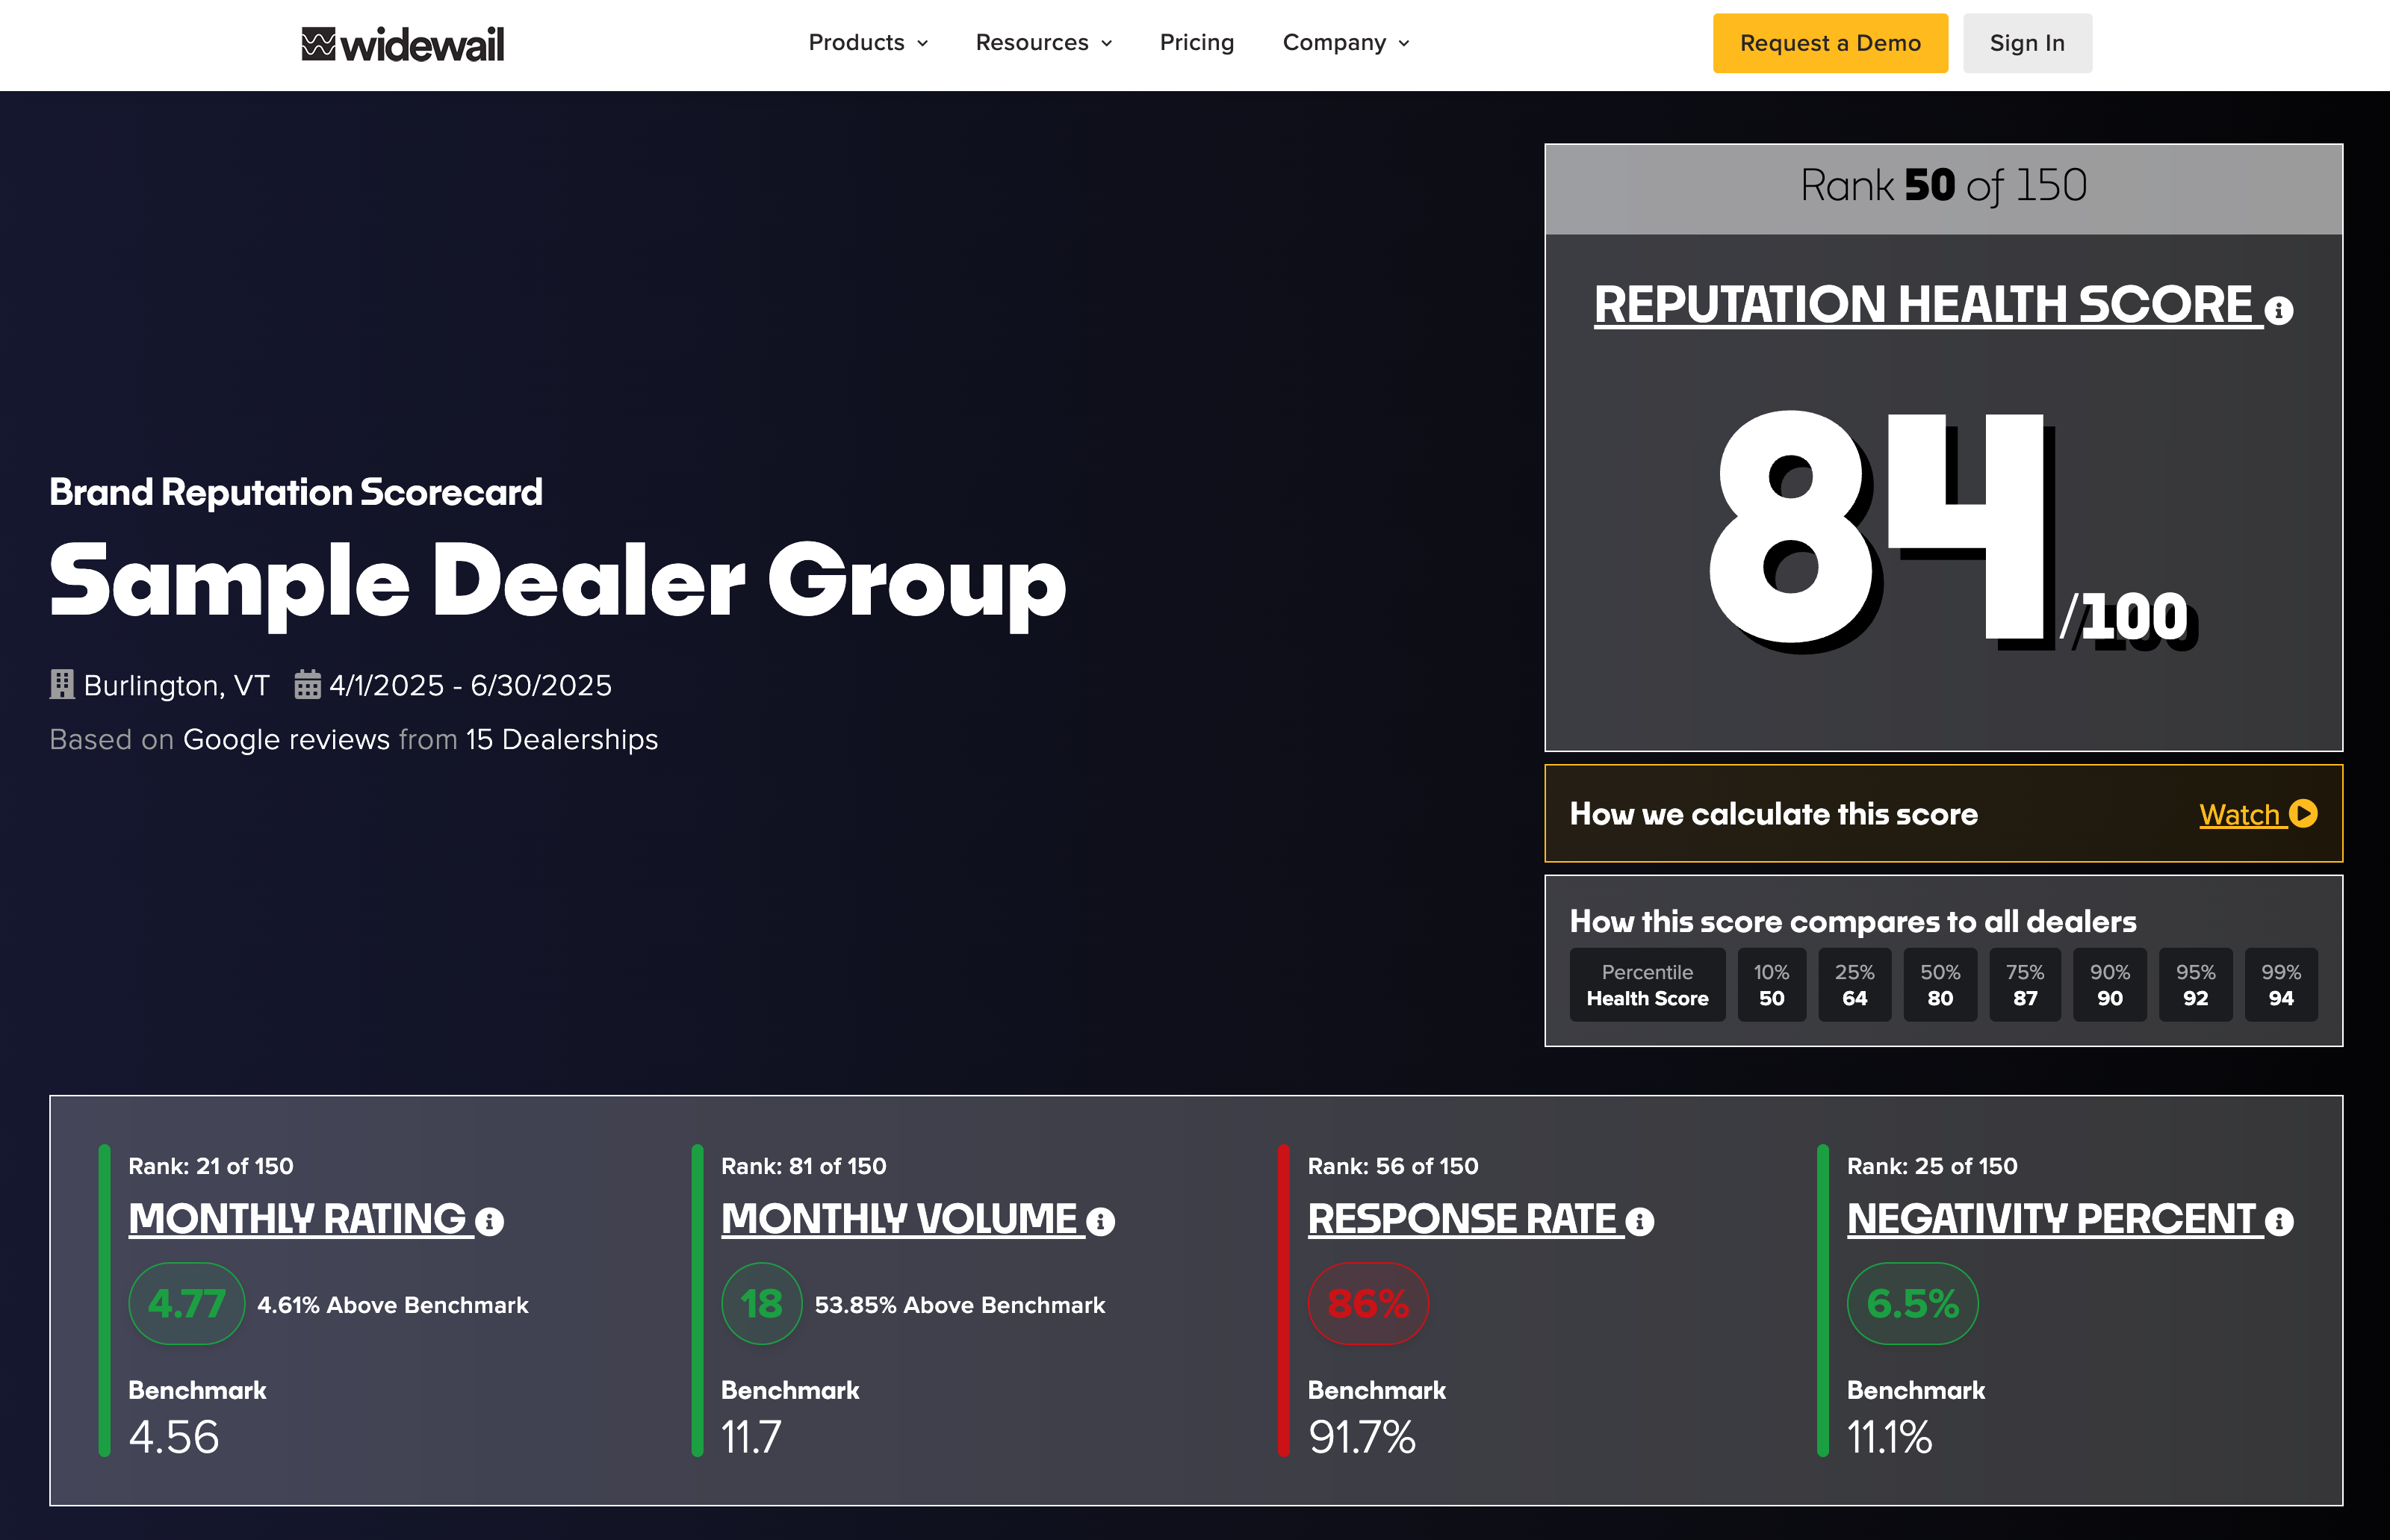
Task: Expand the Products dropdown menu
Action: [868, 43]
